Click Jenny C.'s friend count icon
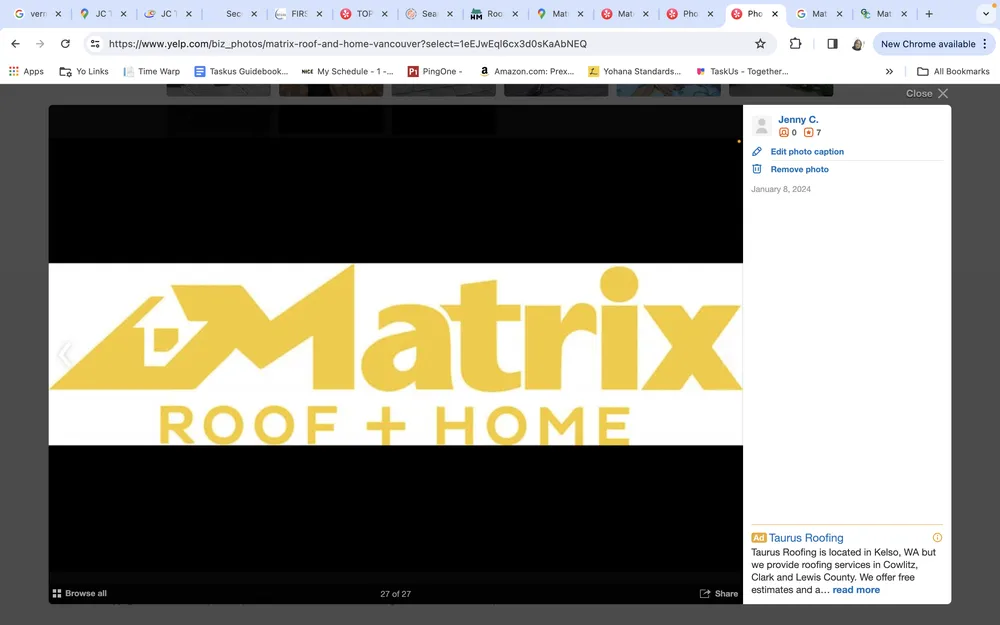 click(786, 131)
